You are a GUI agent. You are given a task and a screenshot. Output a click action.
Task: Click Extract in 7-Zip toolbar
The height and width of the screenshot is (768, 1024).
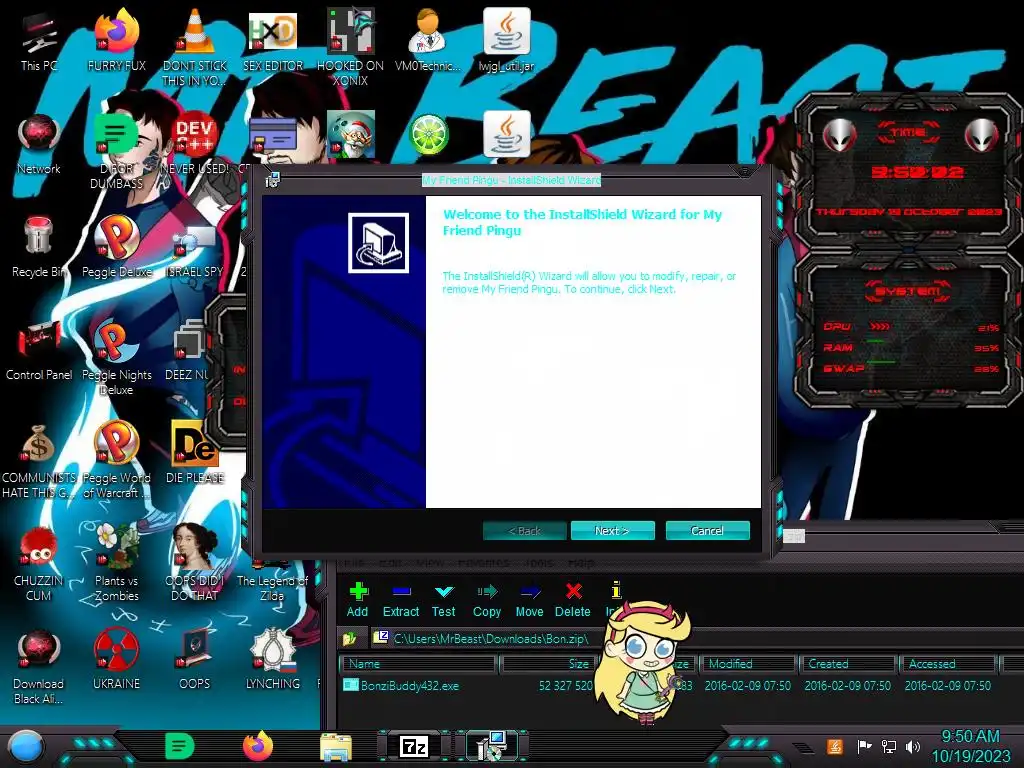(401, 600)
